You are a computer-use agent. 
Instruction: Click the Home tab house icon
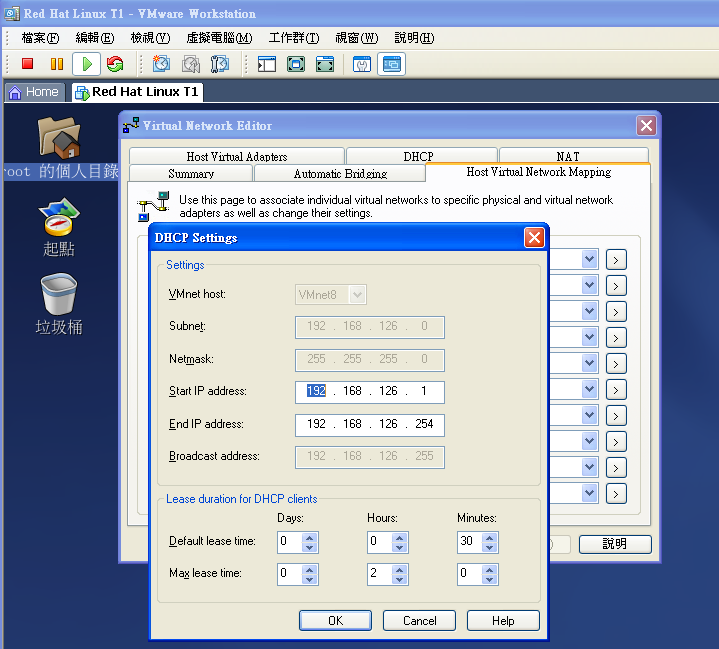[15, 92]
